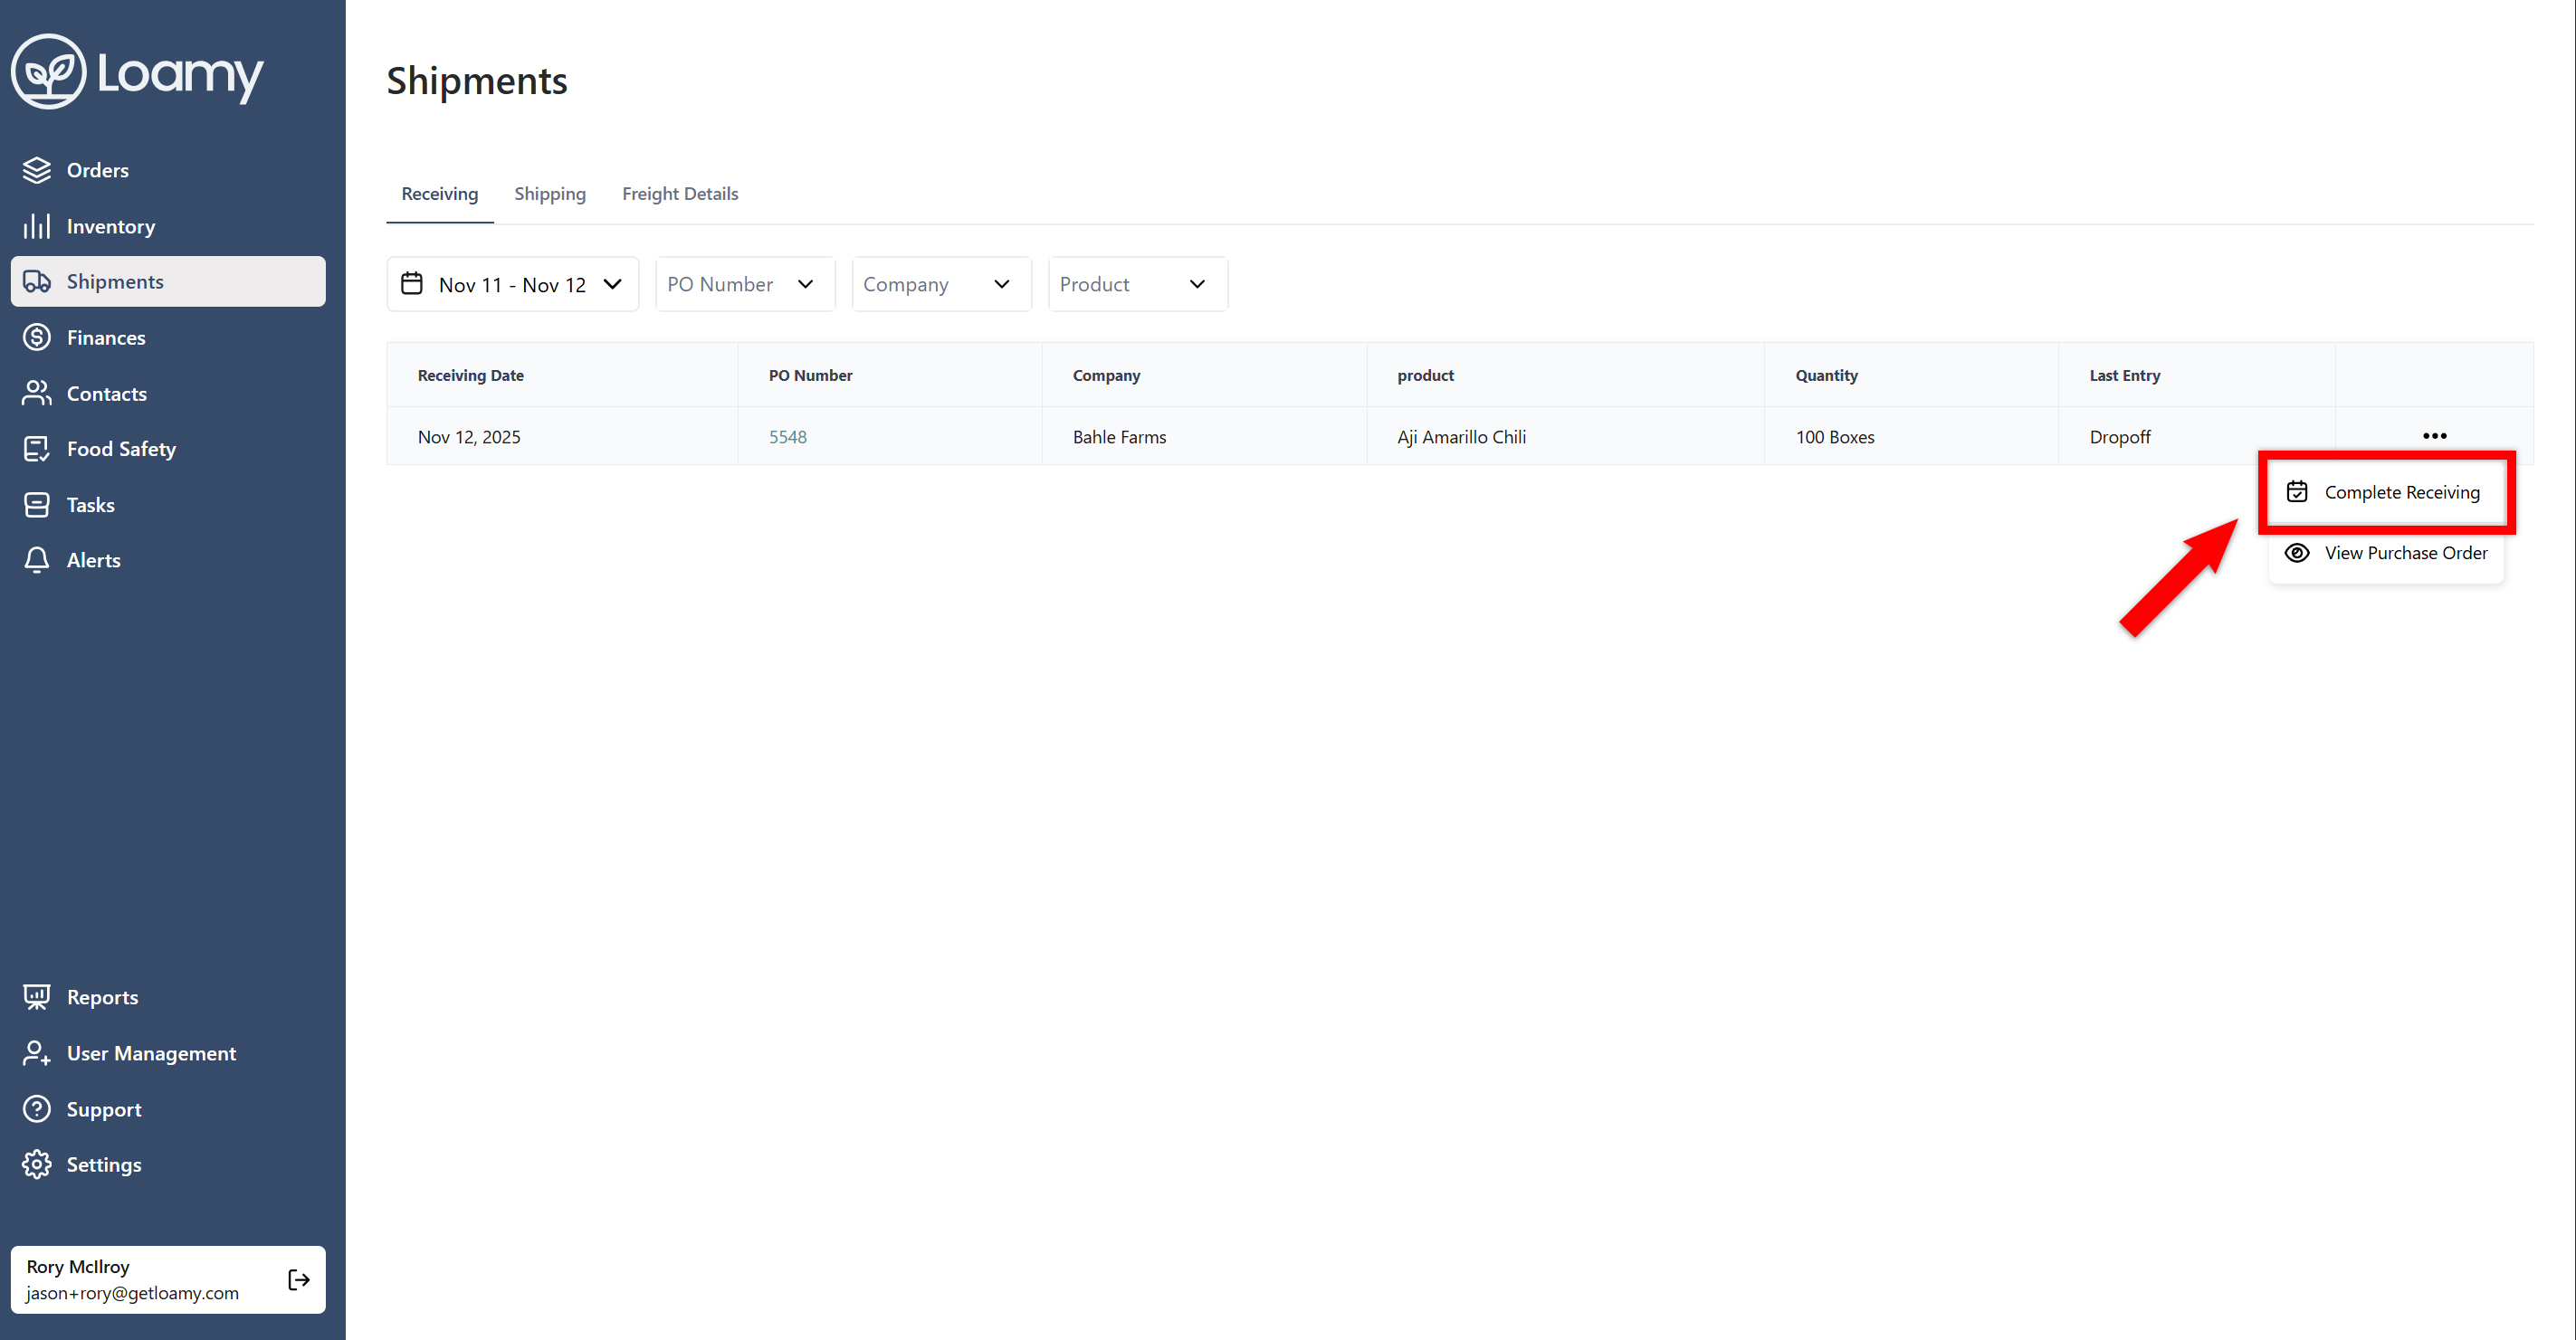Open Settings with the gear icon
Screen dimensions: 2576x1340
coord(36,1164)
